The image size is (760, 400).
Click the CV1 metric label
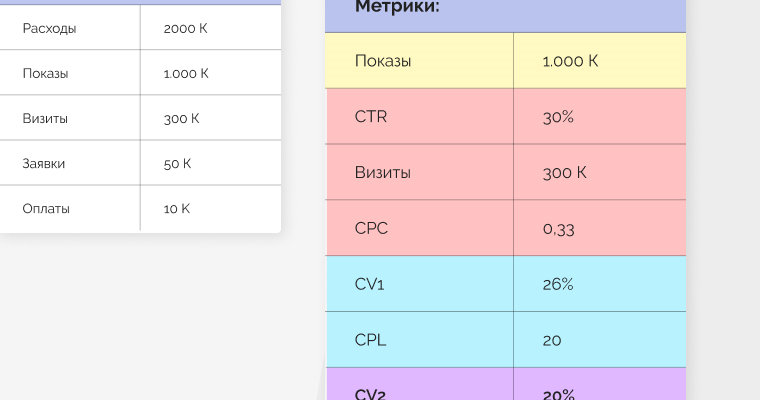370,284
